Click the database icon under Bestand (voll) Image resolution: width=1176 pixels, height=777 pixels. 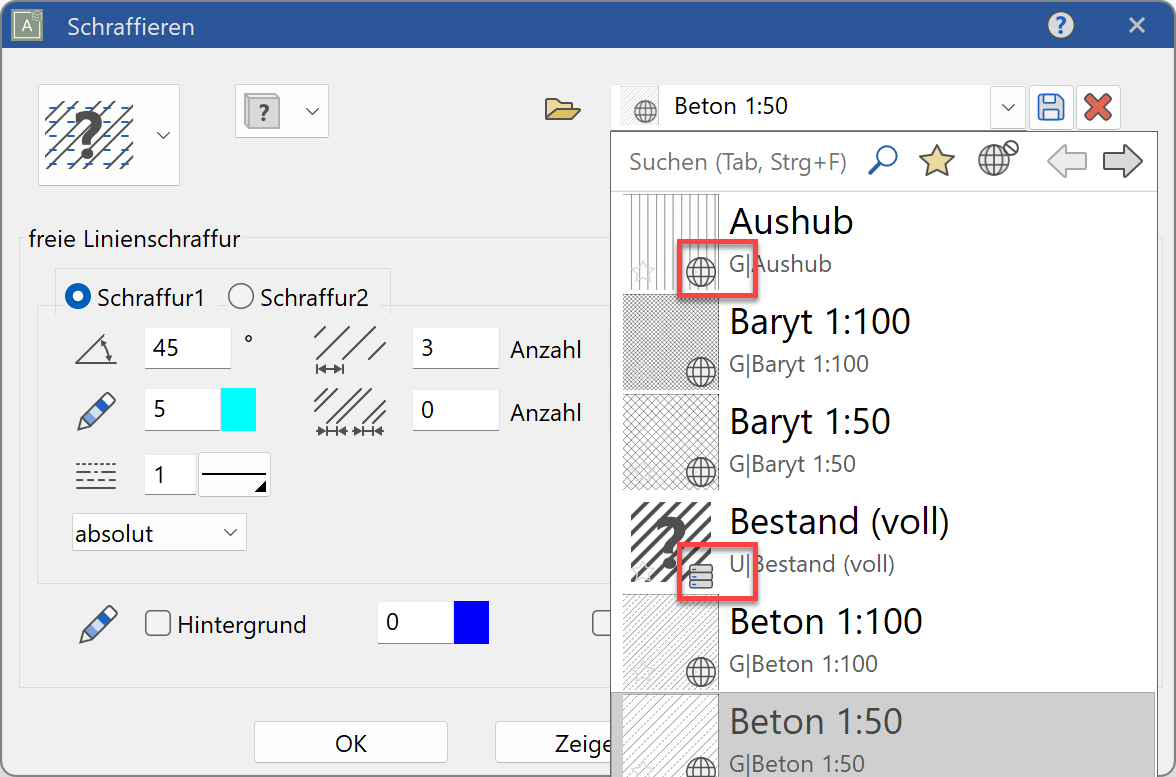(x=701, y=574)
